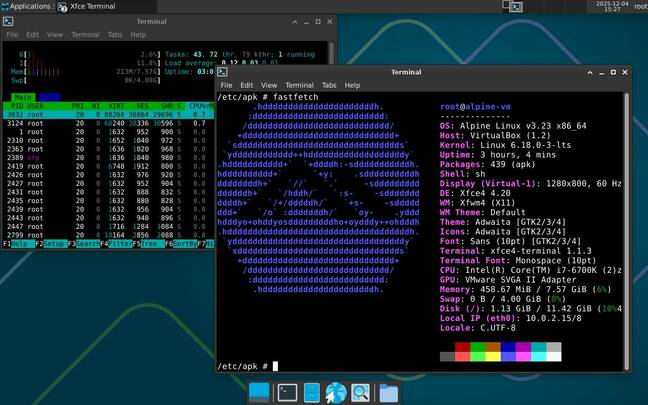Open View menu in fastfetch terminal

coord(269,85)
